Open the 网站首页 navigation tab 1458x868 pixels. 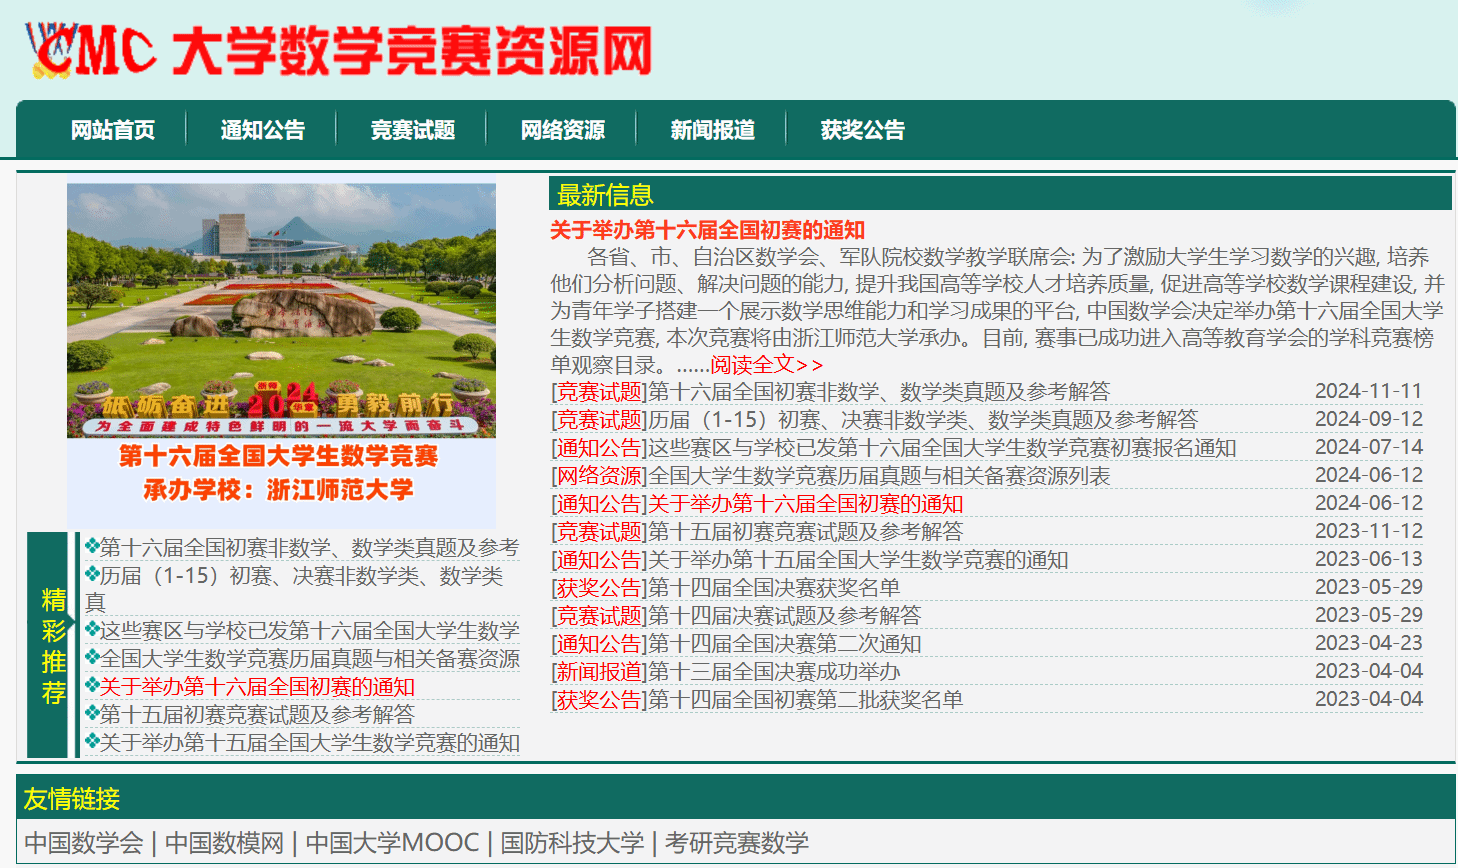point(112,130)
